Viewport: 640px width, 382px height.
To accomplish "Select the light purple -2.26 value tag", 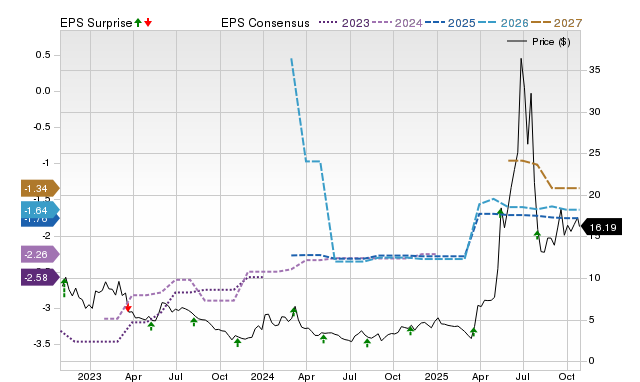I will click(x=40, y=255).
